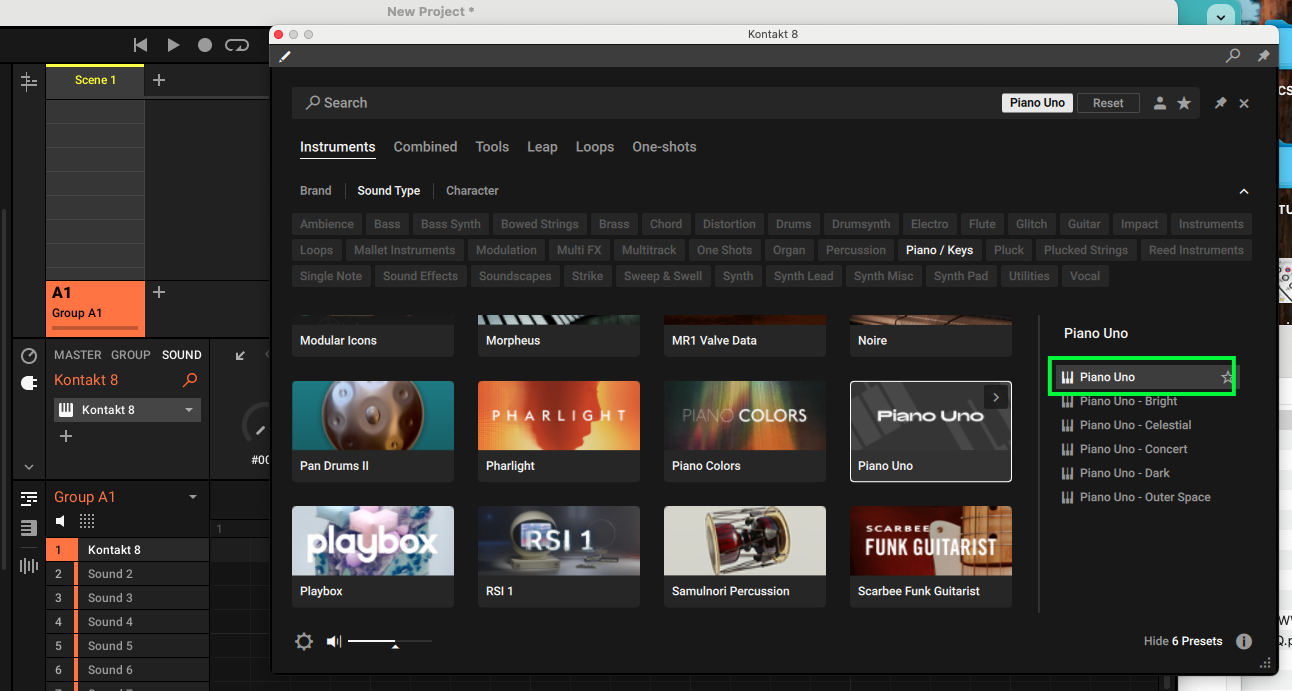
Task: Collapse the tag filter with up chevron
Action: (x=1244, y=191)
